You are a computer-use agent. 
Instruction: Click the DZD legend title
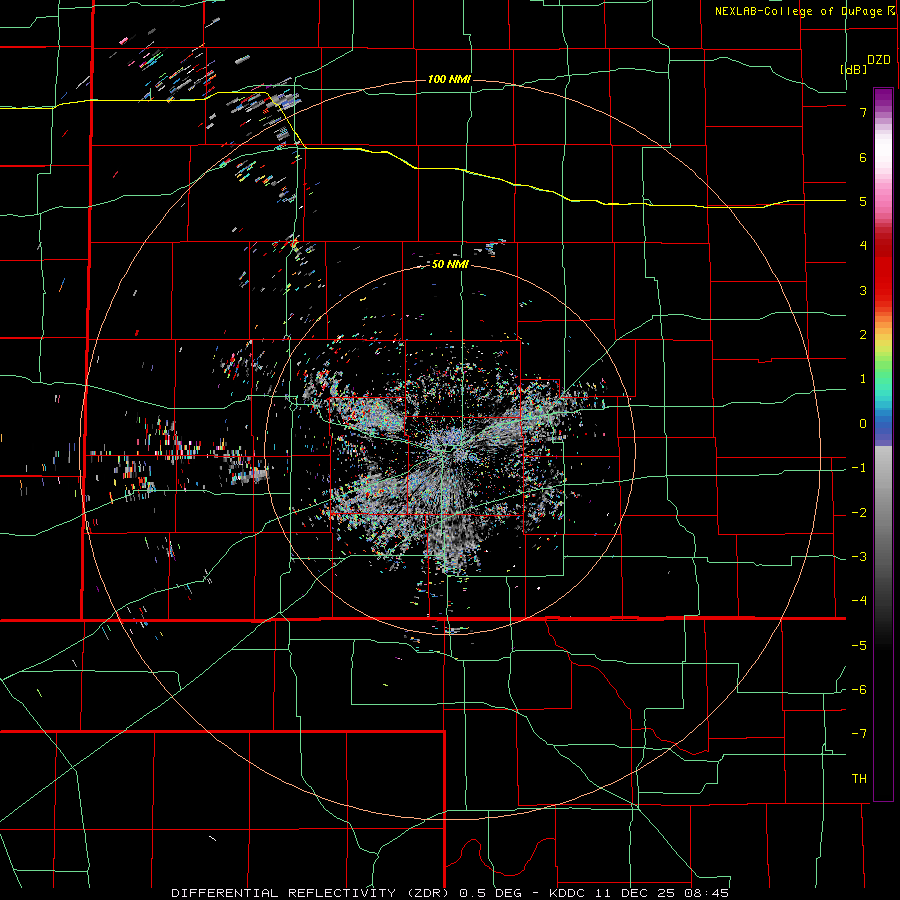tap(879, 60)
